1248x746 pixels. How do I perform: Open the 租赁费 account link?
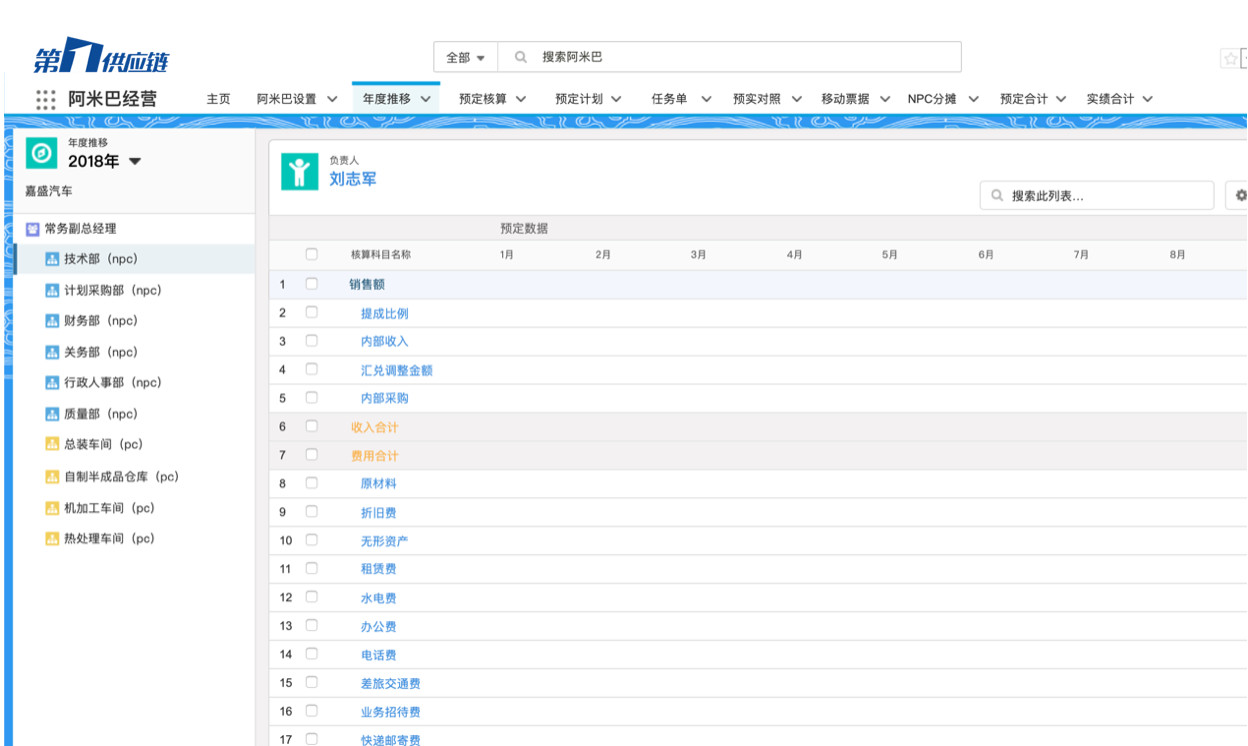[x=378, y=569]
